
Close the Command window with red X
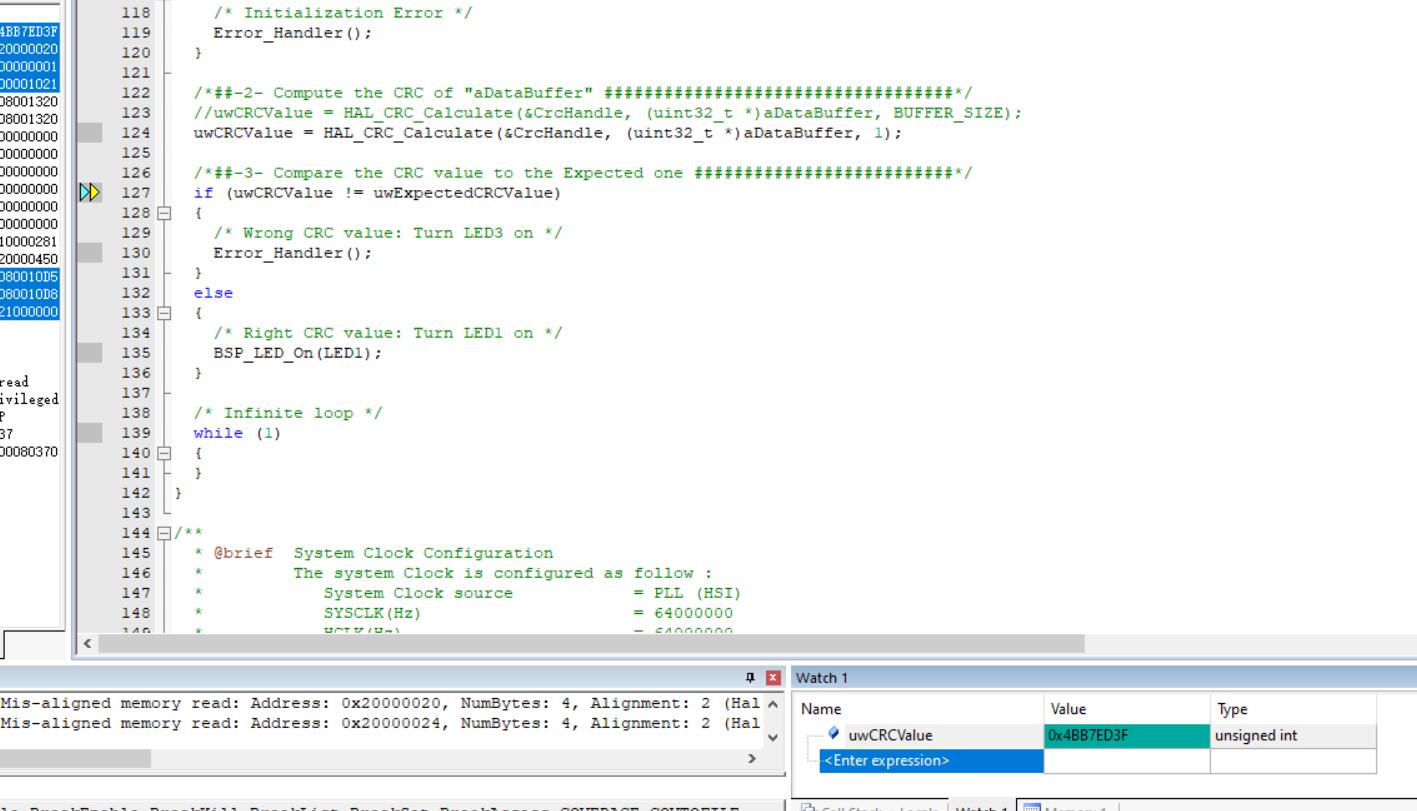click(772, 678)
